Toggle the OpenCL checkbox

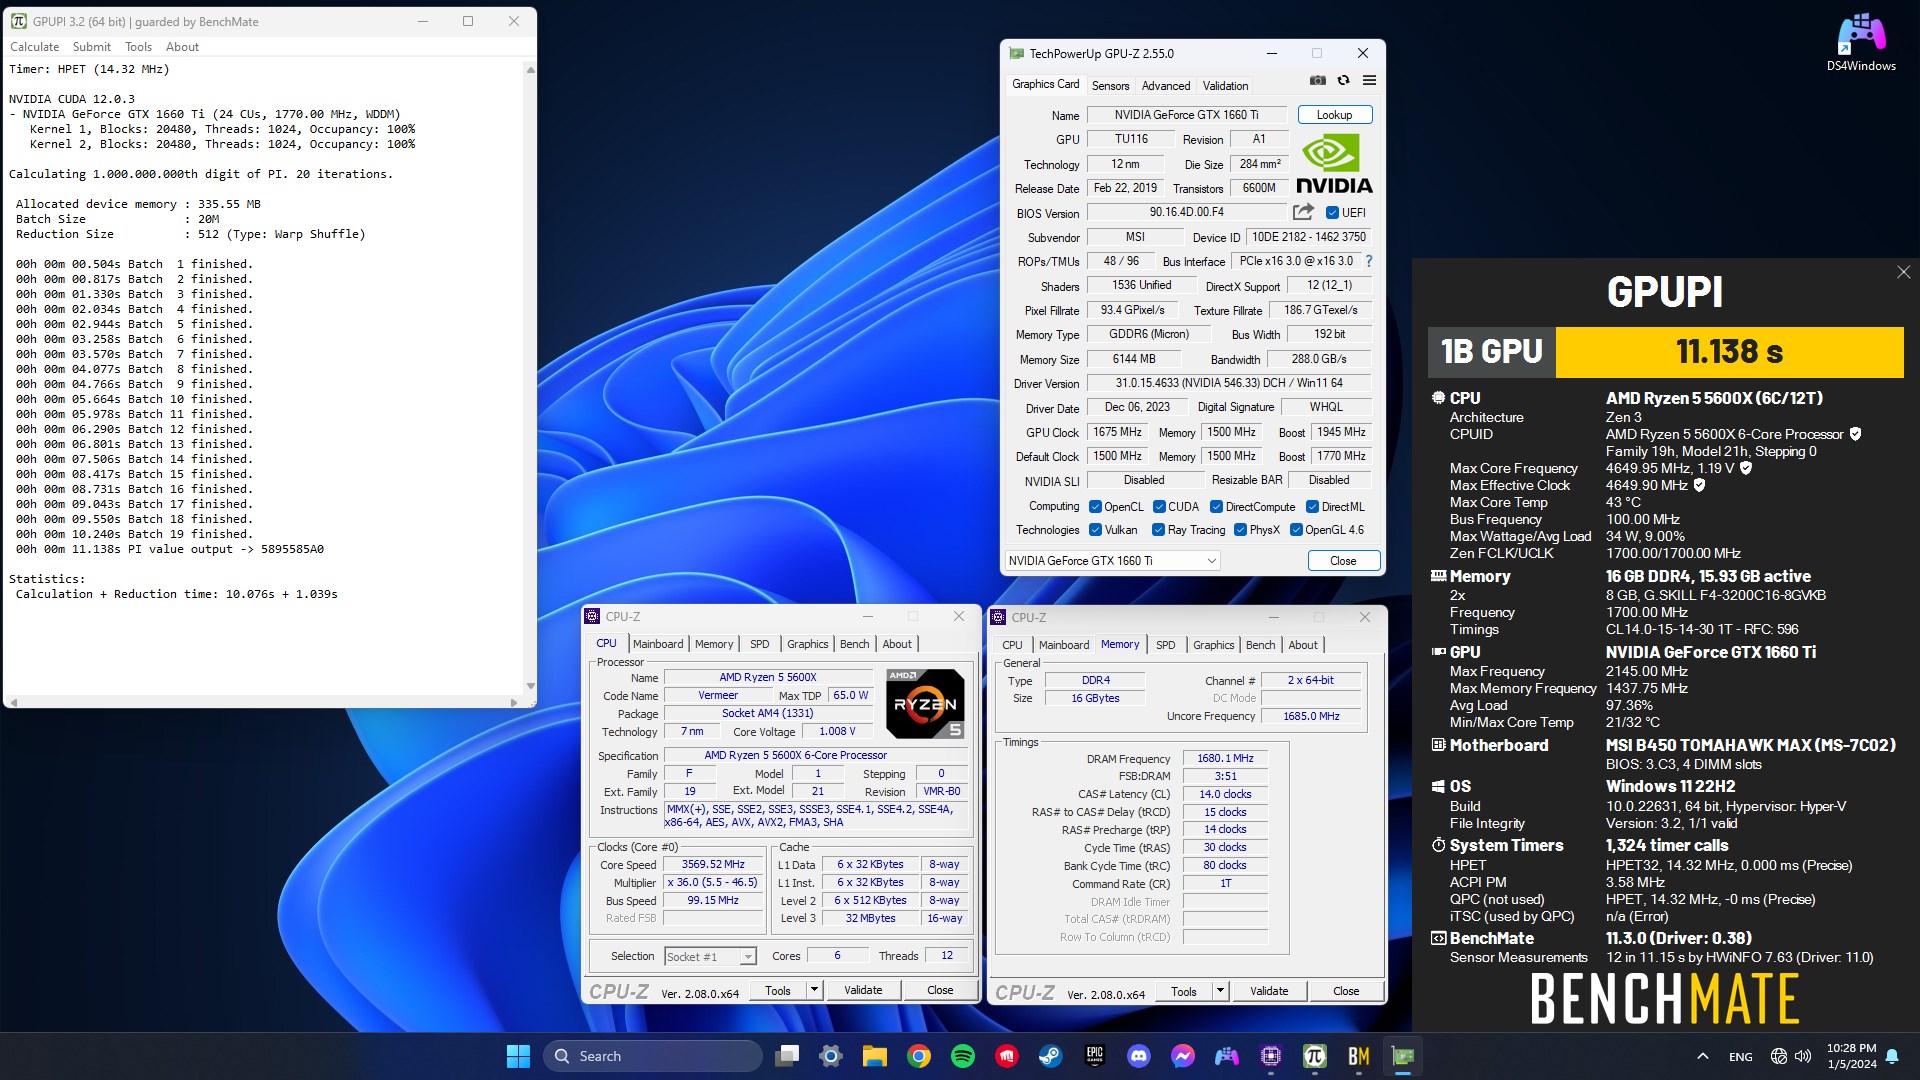tap(1095, 507)
